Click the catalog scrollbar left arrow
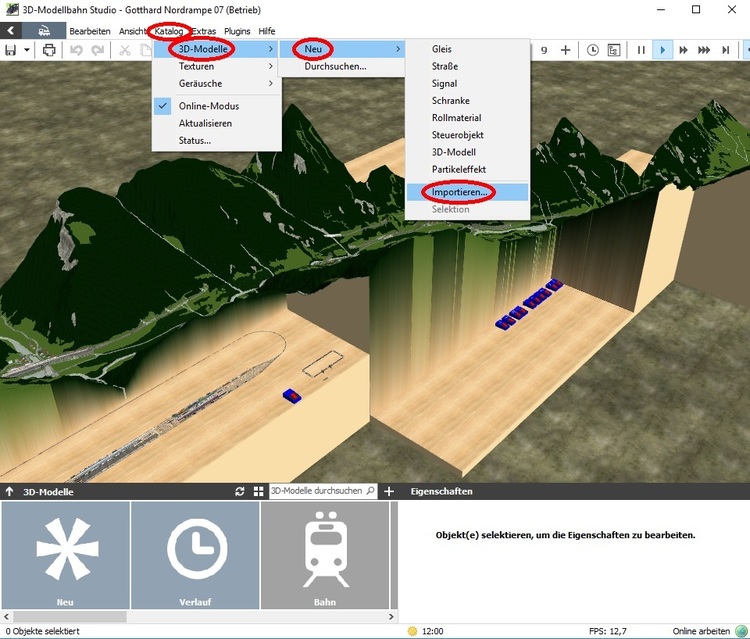The height and width of the screenshot is (639, 750). click(x=6, y=617)
